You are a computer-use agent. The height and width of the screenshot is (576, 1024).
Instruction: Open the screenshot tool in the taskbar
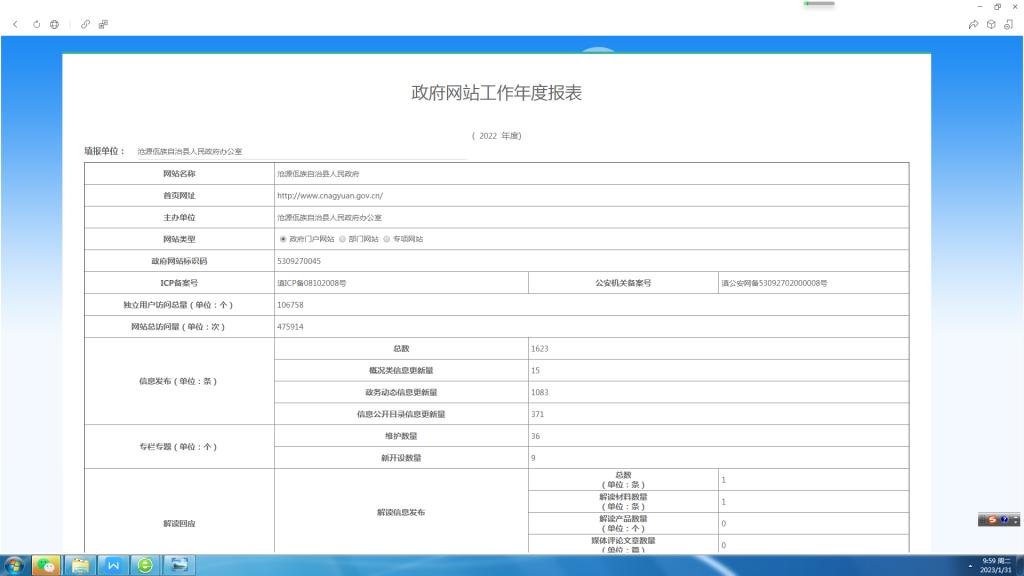coord(178,565)
